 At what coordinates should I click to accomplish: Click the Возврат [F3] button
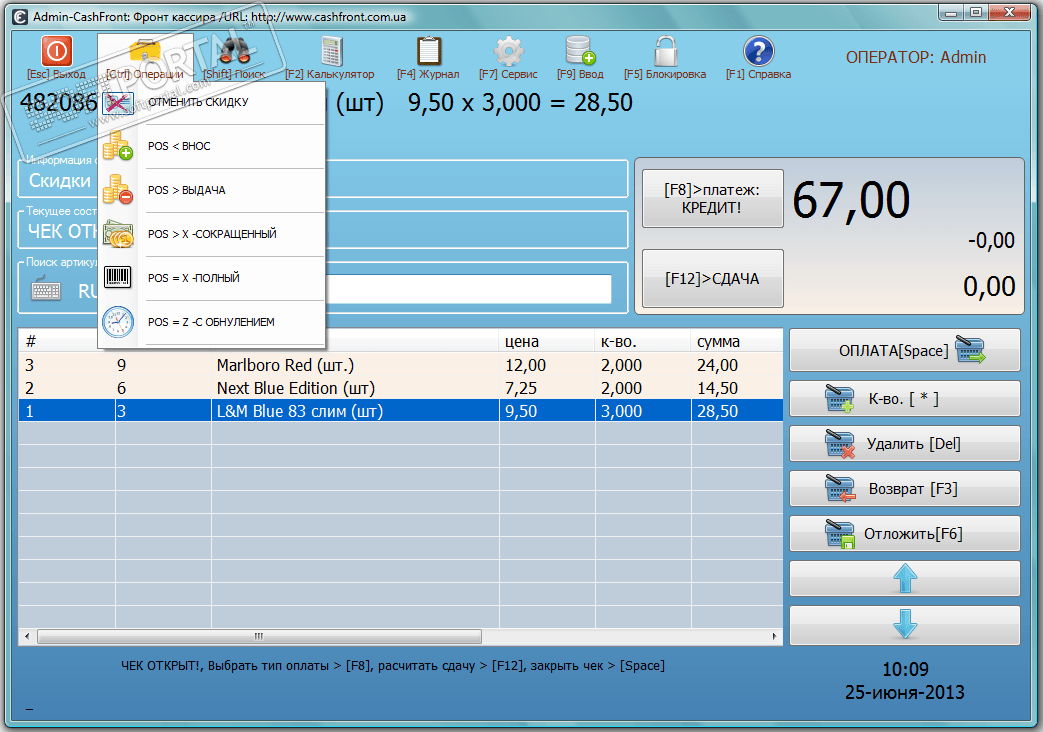905,488
